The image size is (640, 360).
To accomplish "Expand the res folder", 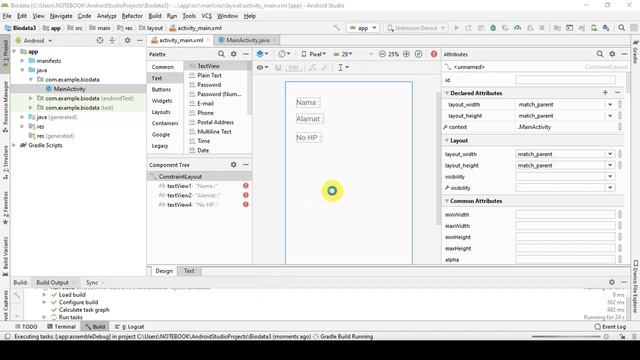I will (x=22, y=127).
